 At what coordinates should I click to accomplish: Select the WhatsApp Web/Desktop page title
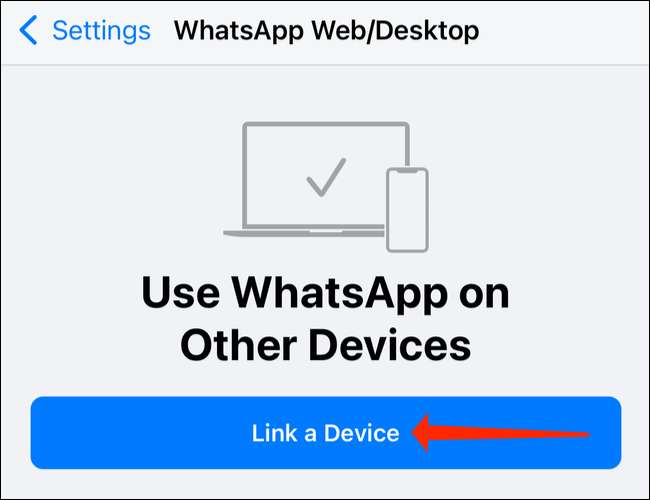[x=326, y=31]
